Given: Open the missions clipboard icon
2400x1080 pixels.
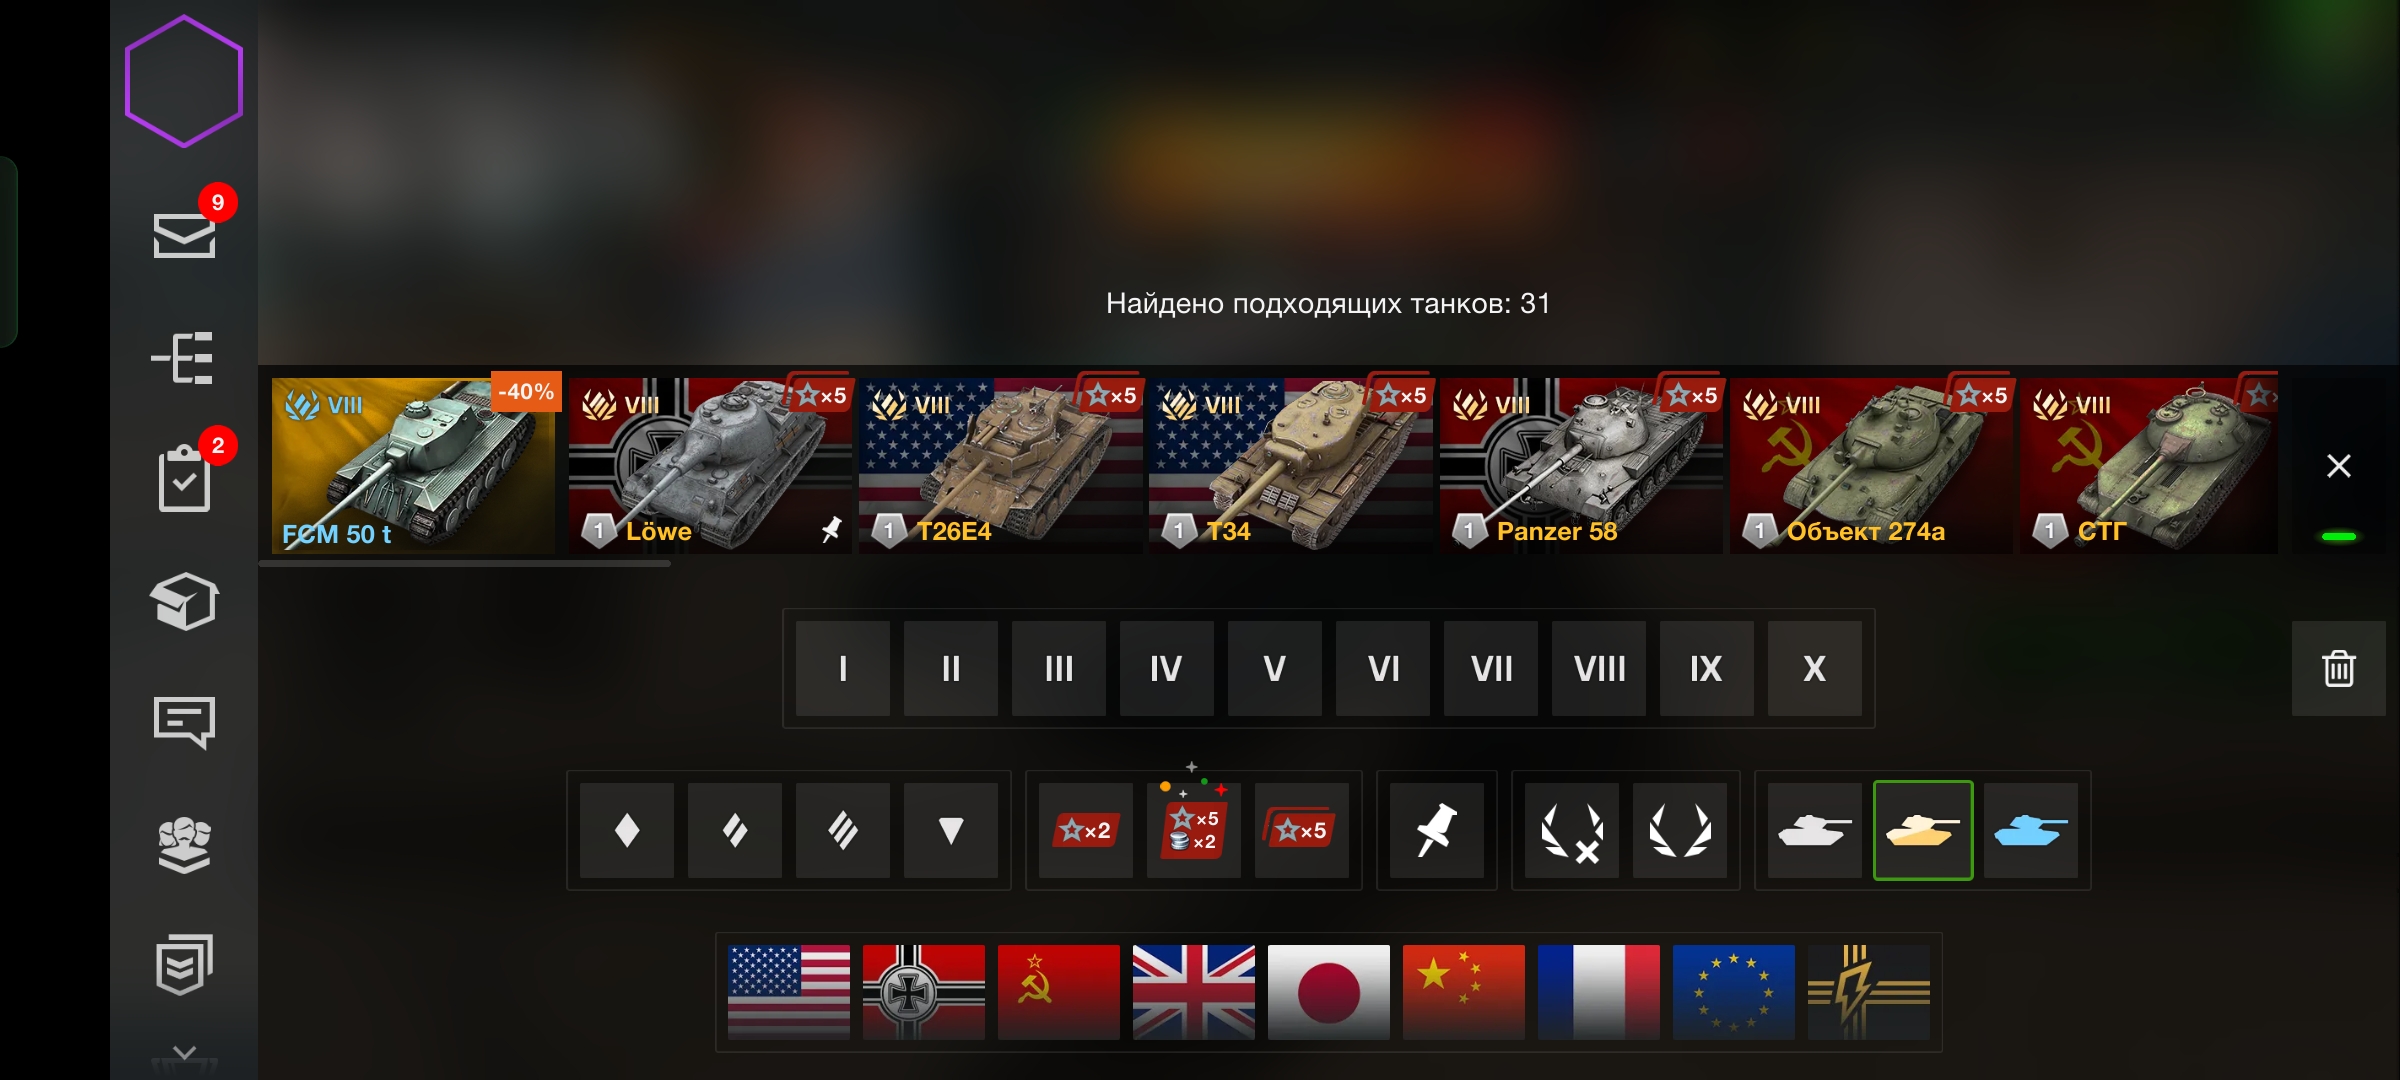Looking at the screenshot, I should coord(184,478).
